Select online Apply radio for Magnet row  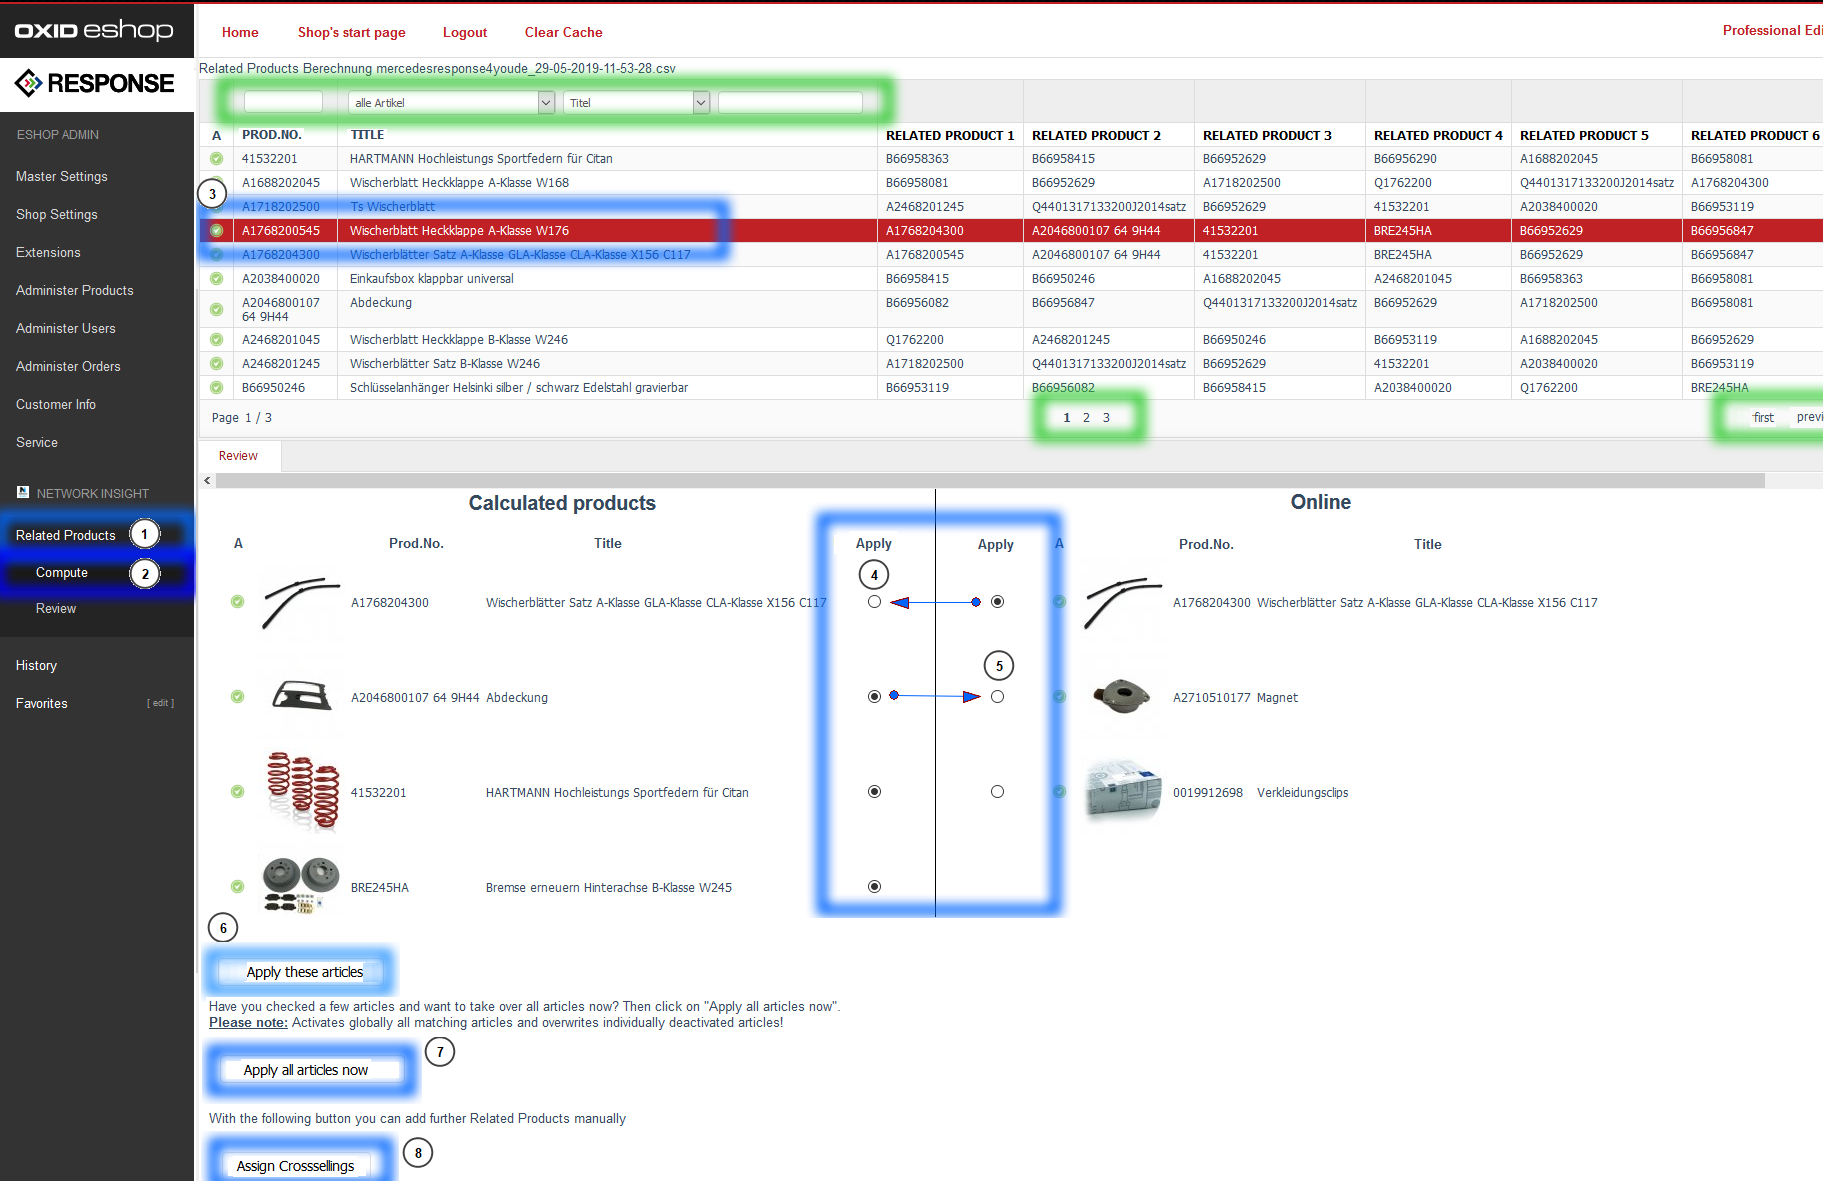pyautogui.click(x=997, y=697)
